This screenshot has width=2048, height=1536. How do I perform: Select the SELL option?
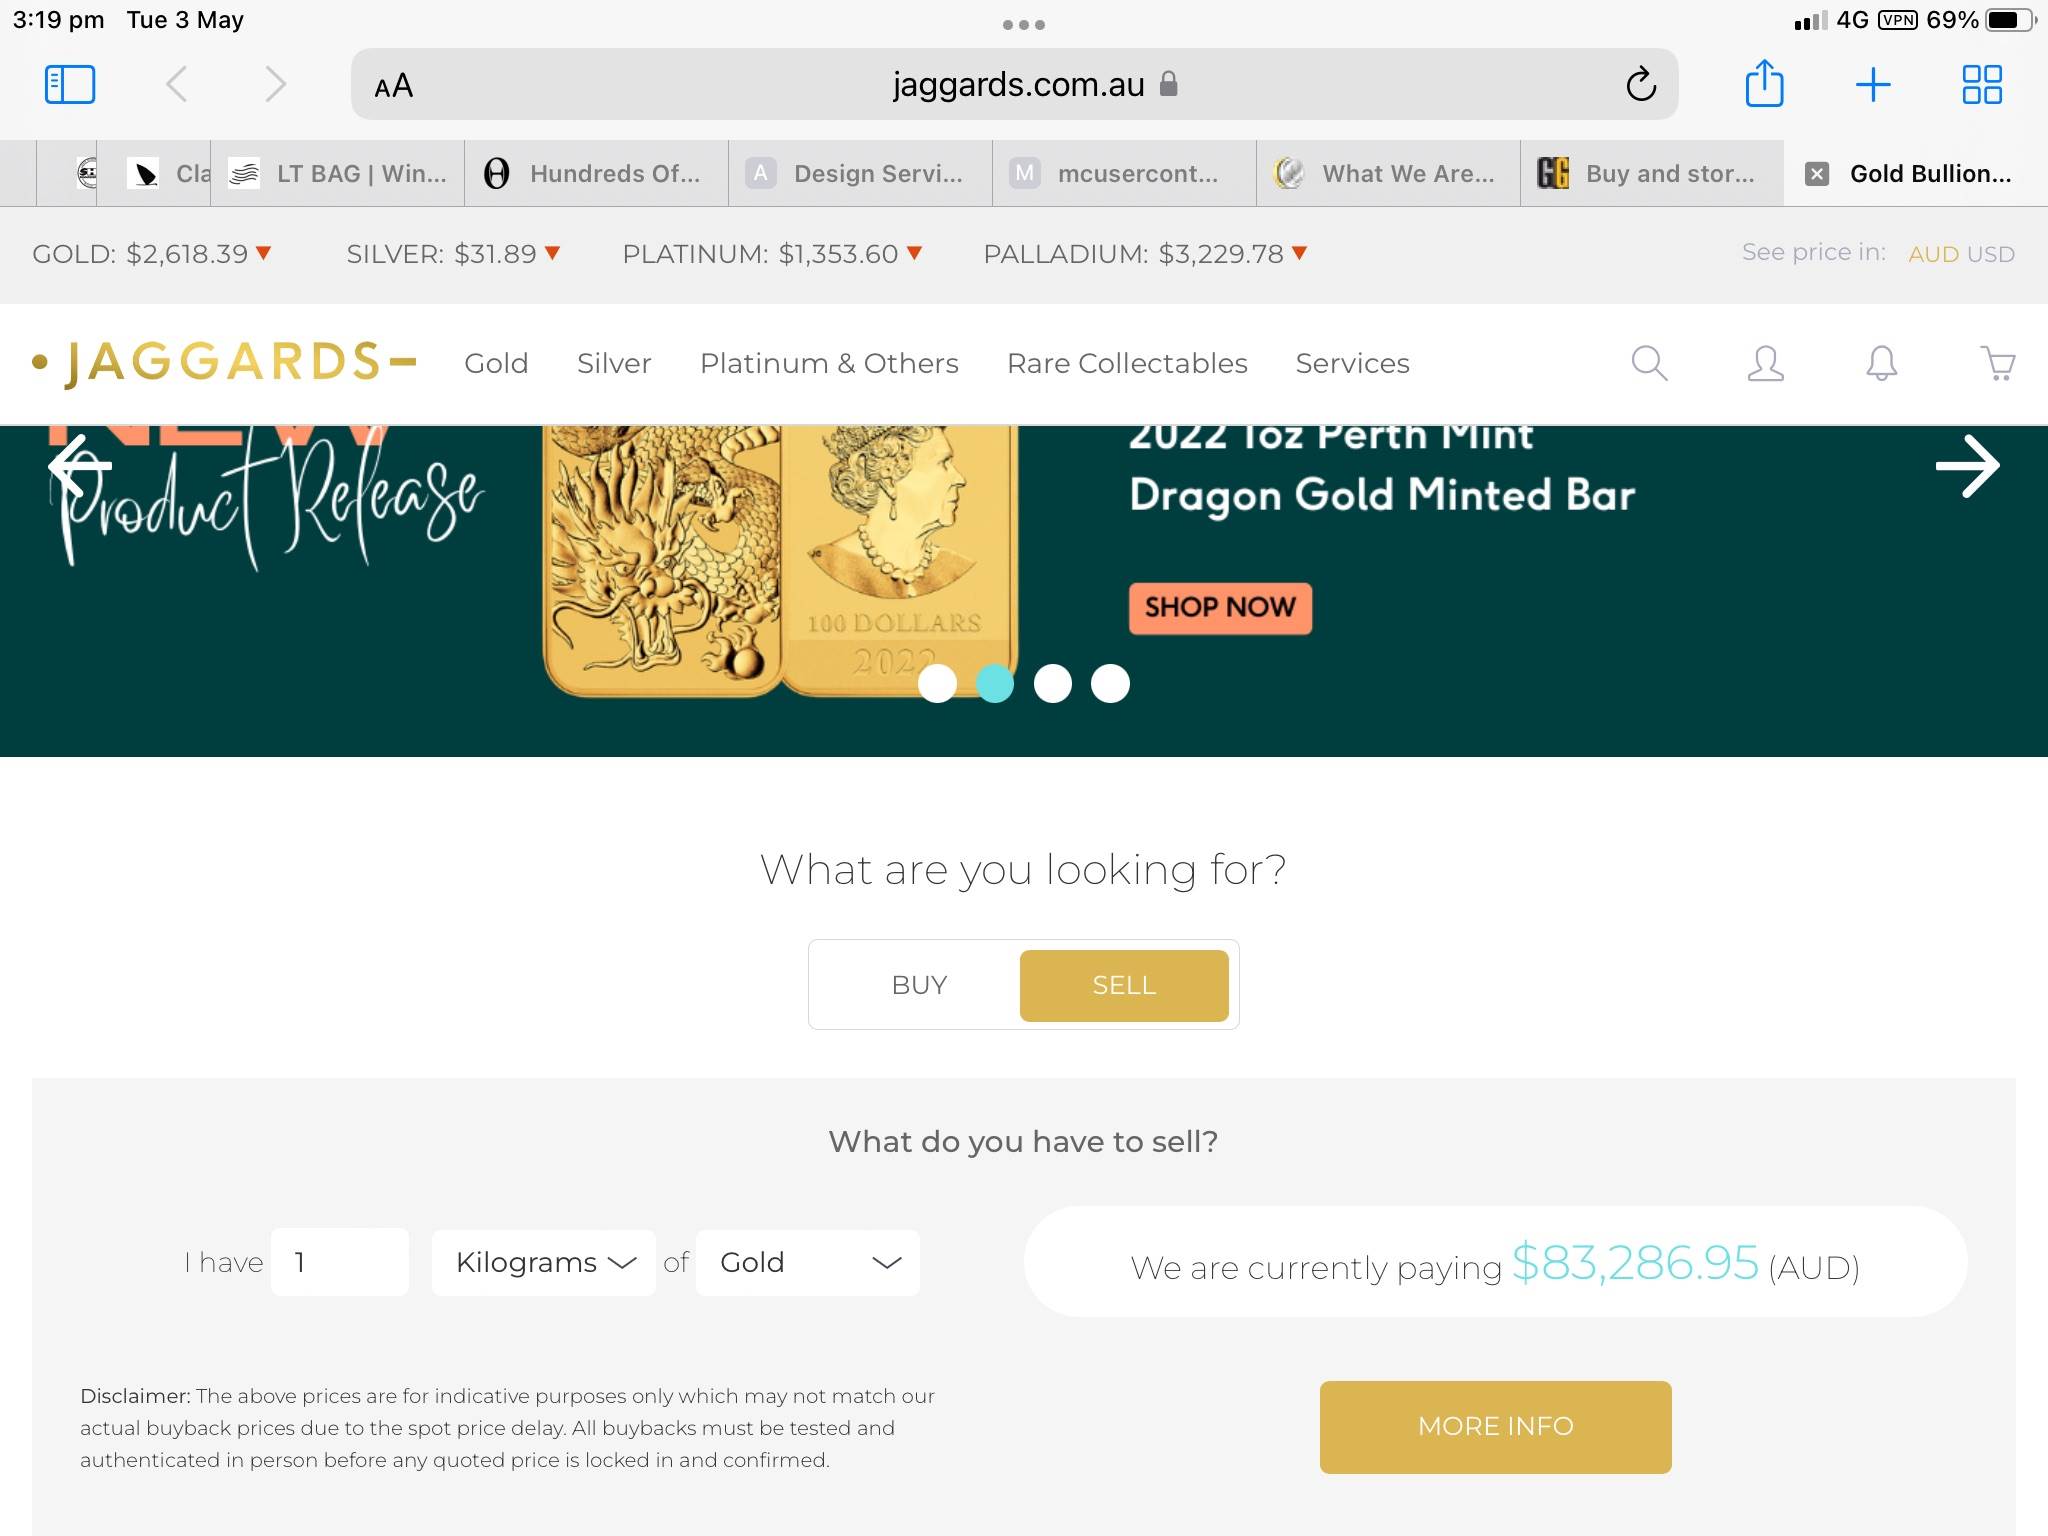(1124, 985)
